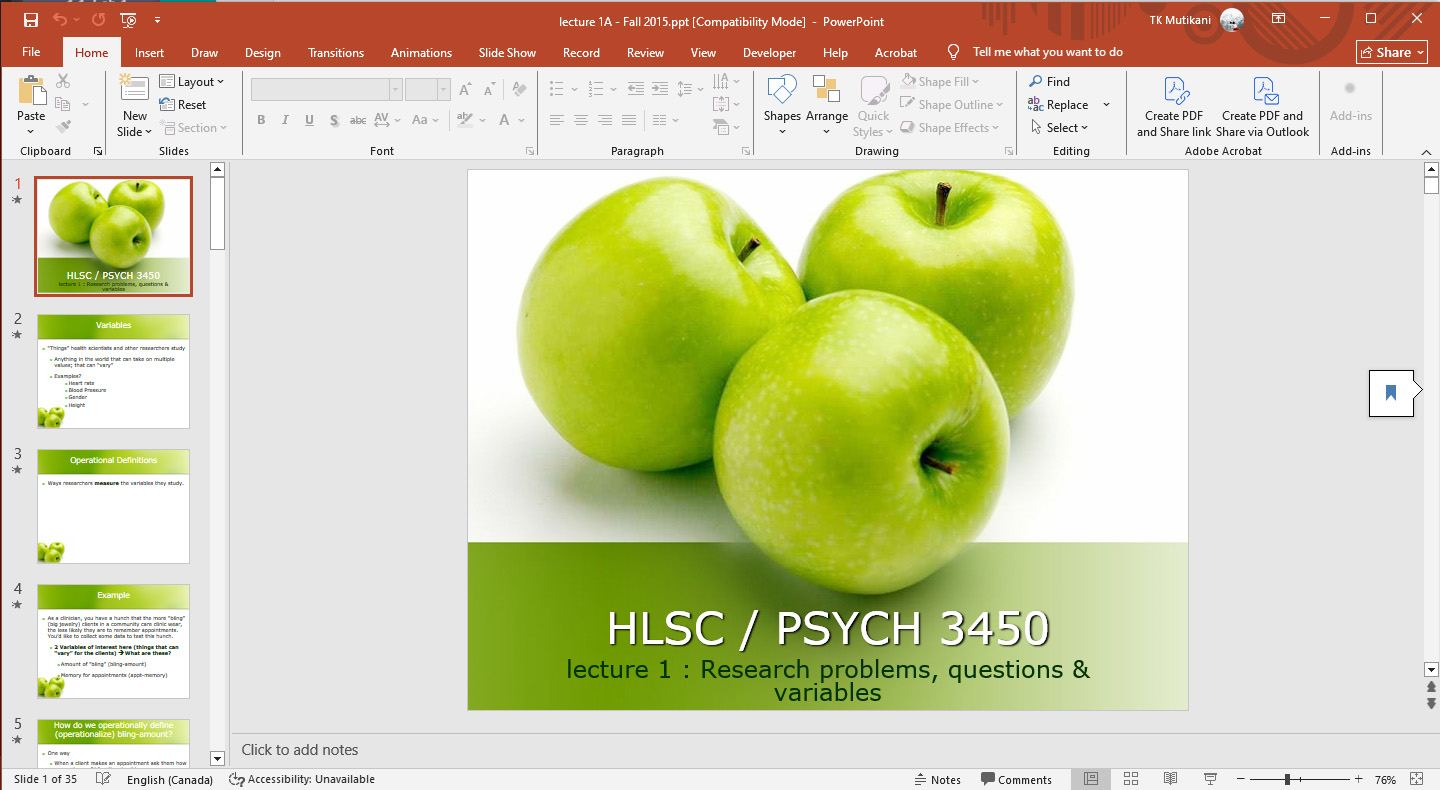This screenshot has width=1440, height=790.
Task: Select slide 3 Operational Definitions thumbnail
Action: coord(113,506)
